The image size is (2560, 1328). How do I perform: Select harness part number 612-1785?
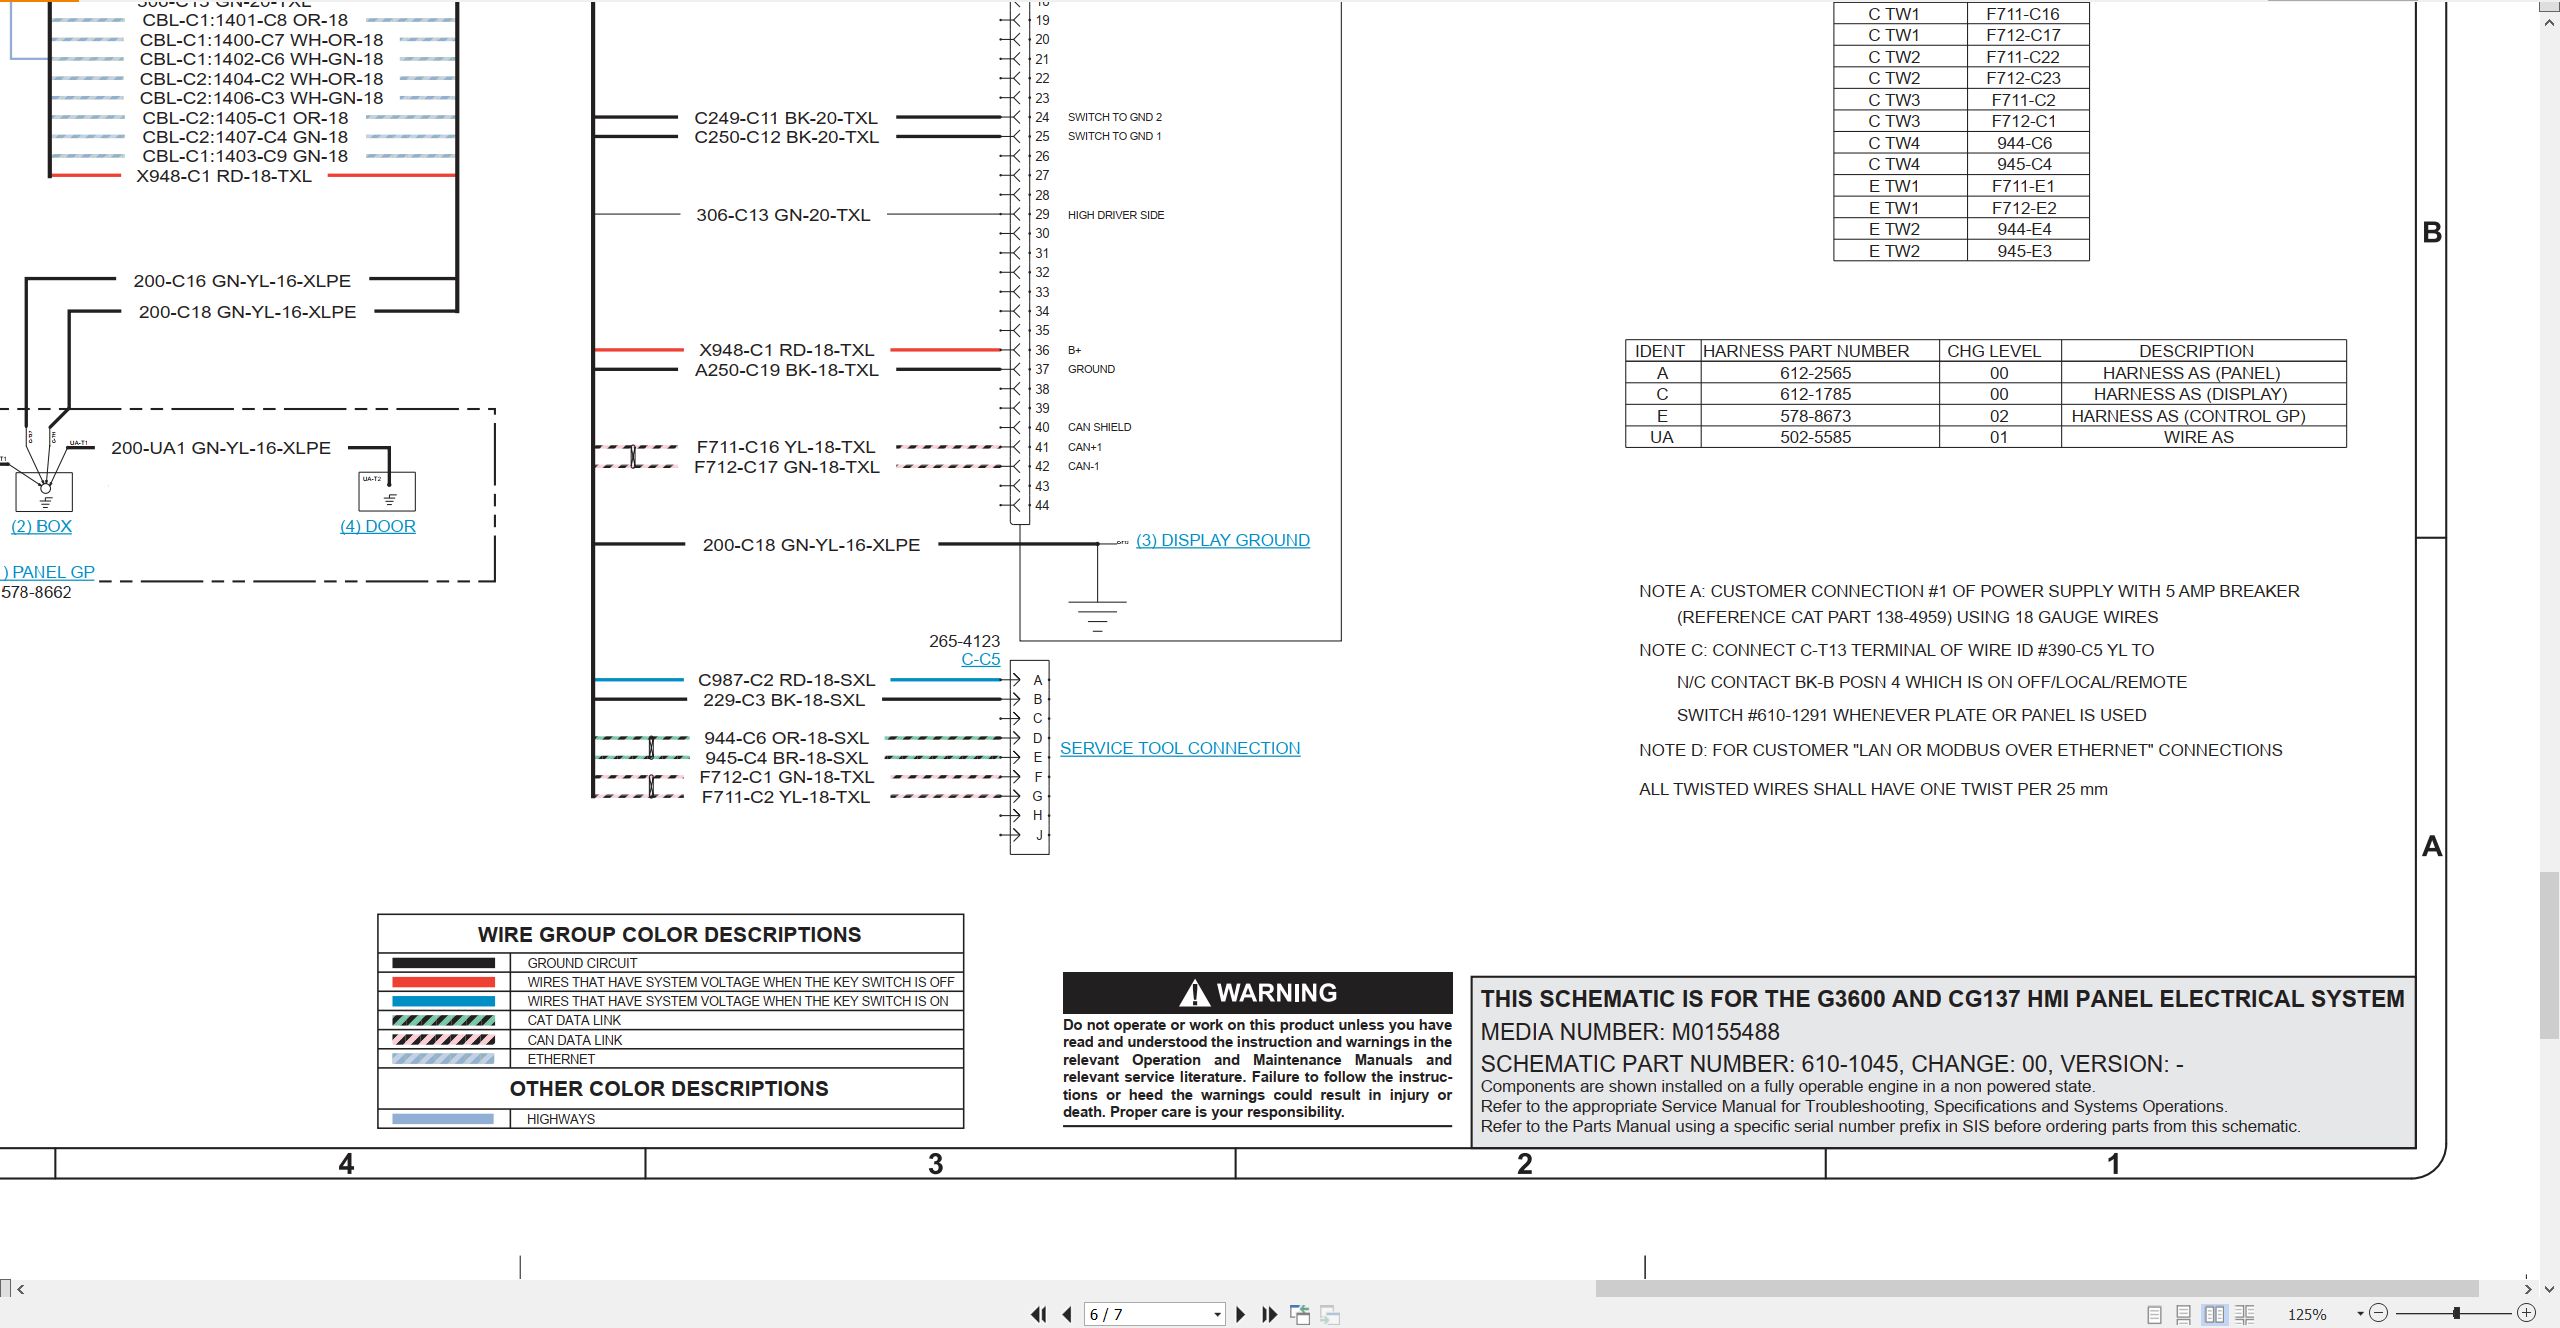(x=1815, y=394)
